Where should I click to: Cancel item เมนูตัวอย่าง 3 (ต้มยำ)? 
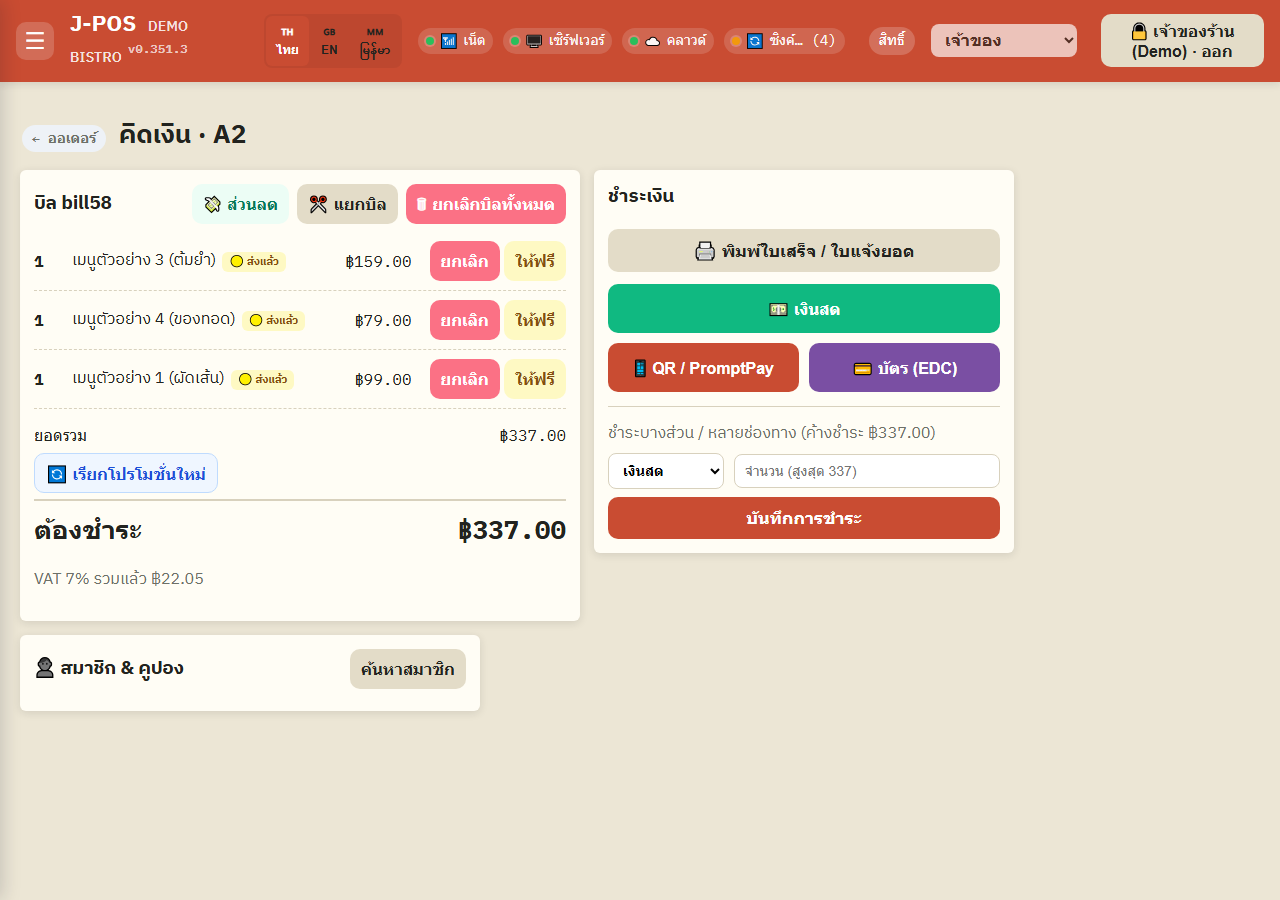pyautogui.click(x=465, y=261)
